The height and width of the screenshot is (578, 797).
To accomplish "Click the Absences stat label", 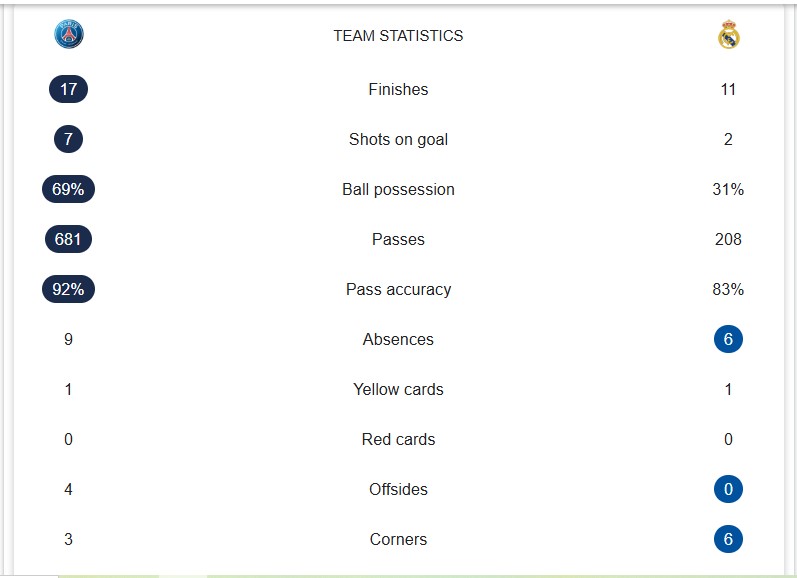I will tap(398, 339).
